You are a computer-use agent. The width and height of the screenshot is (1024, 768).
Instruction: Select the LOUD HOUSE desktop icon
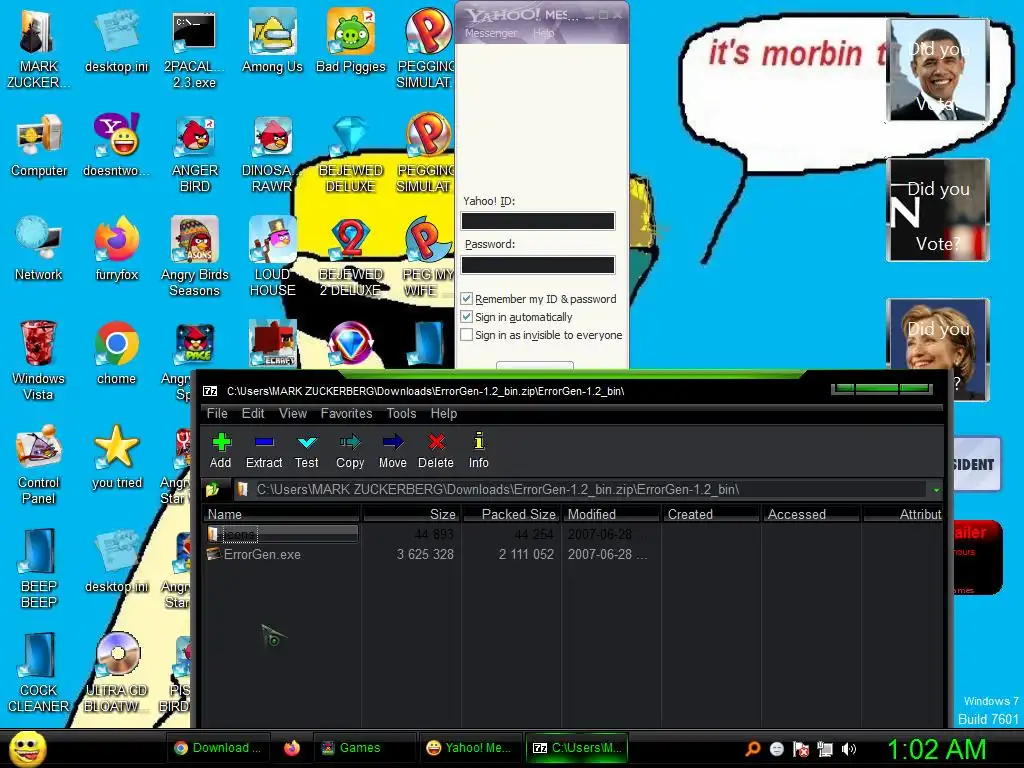(272, 256)
